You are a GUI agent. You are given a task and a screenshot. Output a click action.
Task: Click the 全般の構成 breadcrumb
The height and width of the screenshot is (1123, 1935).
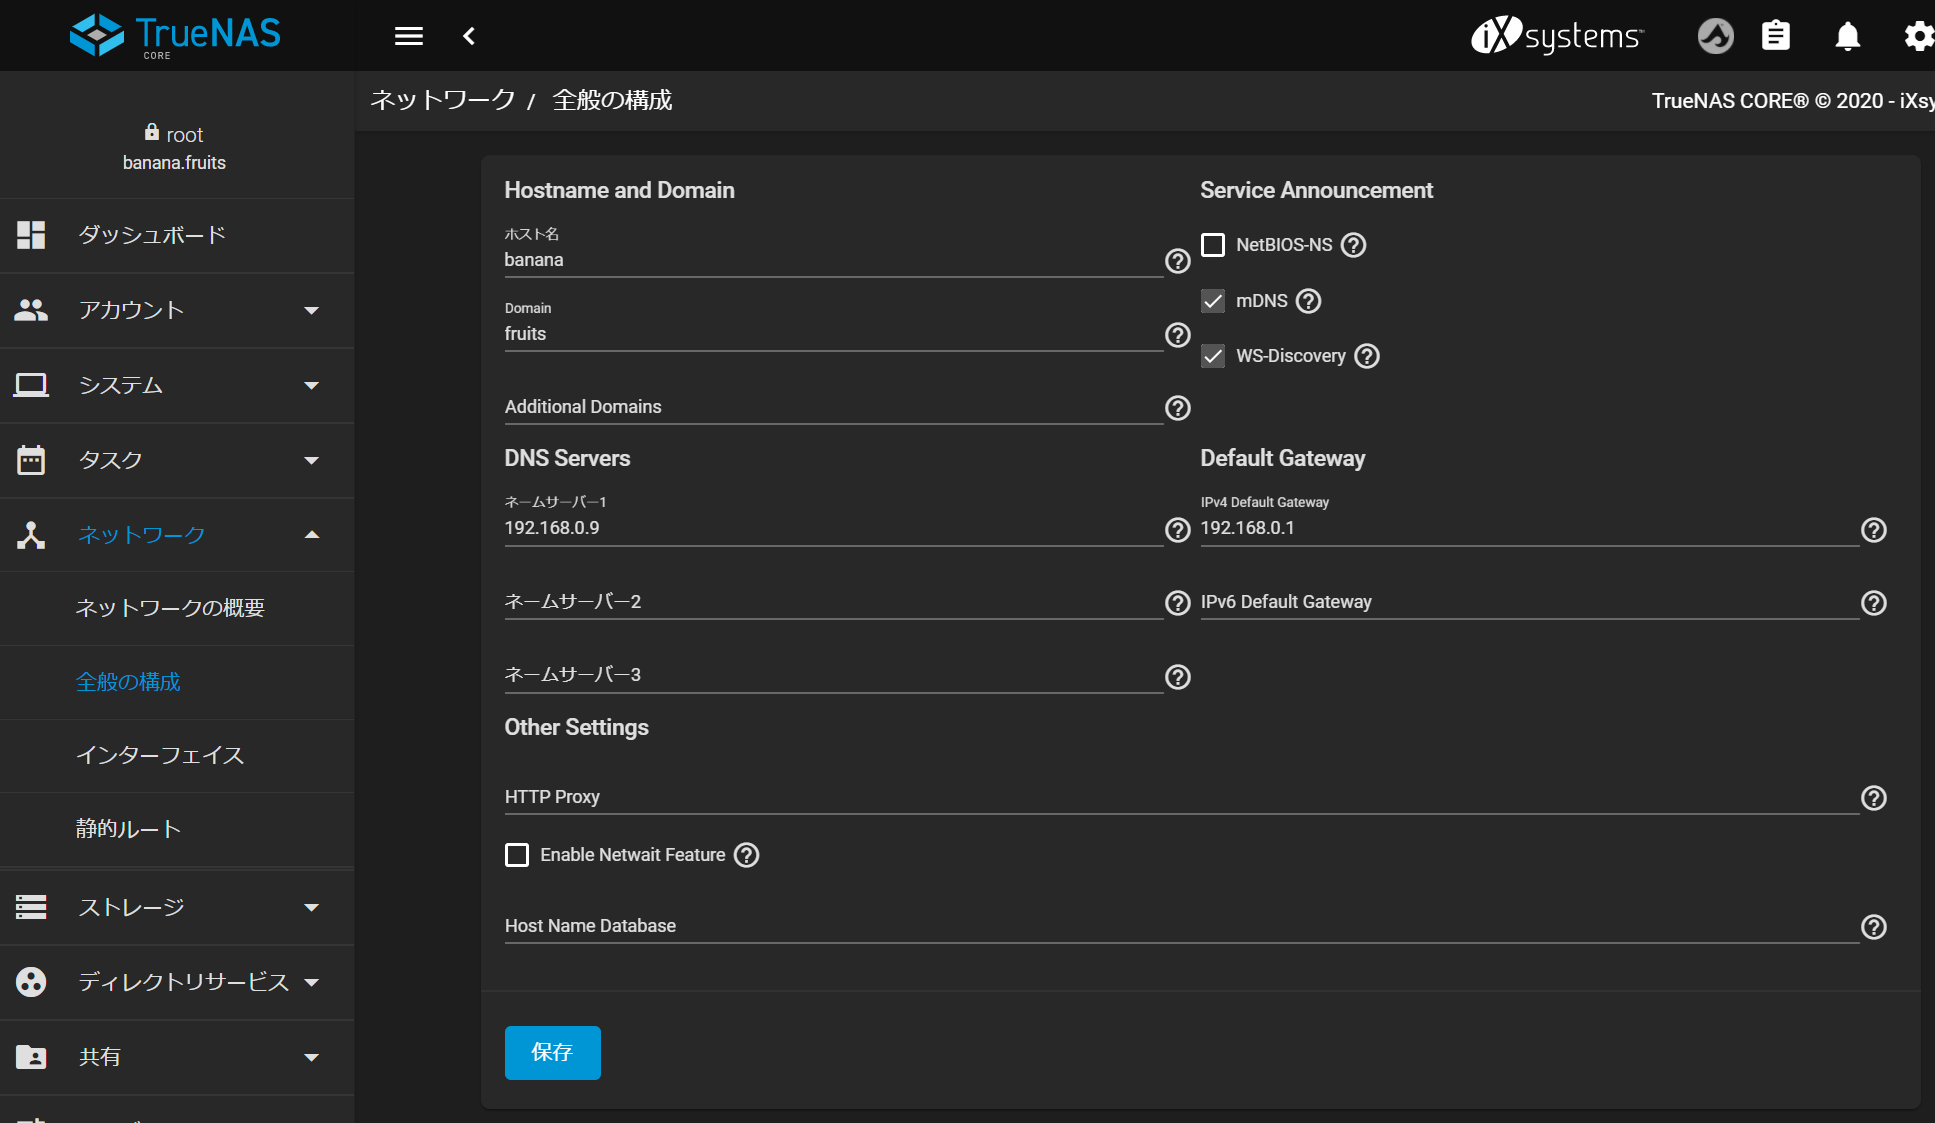tap(613, 100)
